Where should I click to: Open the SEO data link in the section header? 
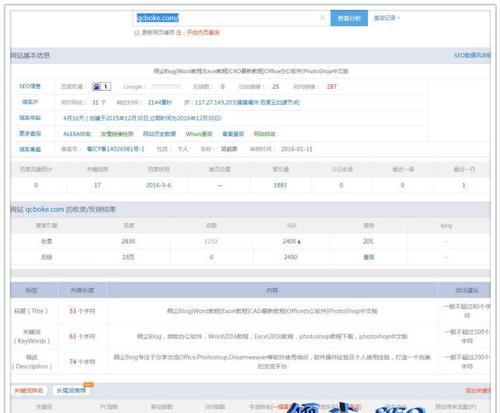(472, 55)
